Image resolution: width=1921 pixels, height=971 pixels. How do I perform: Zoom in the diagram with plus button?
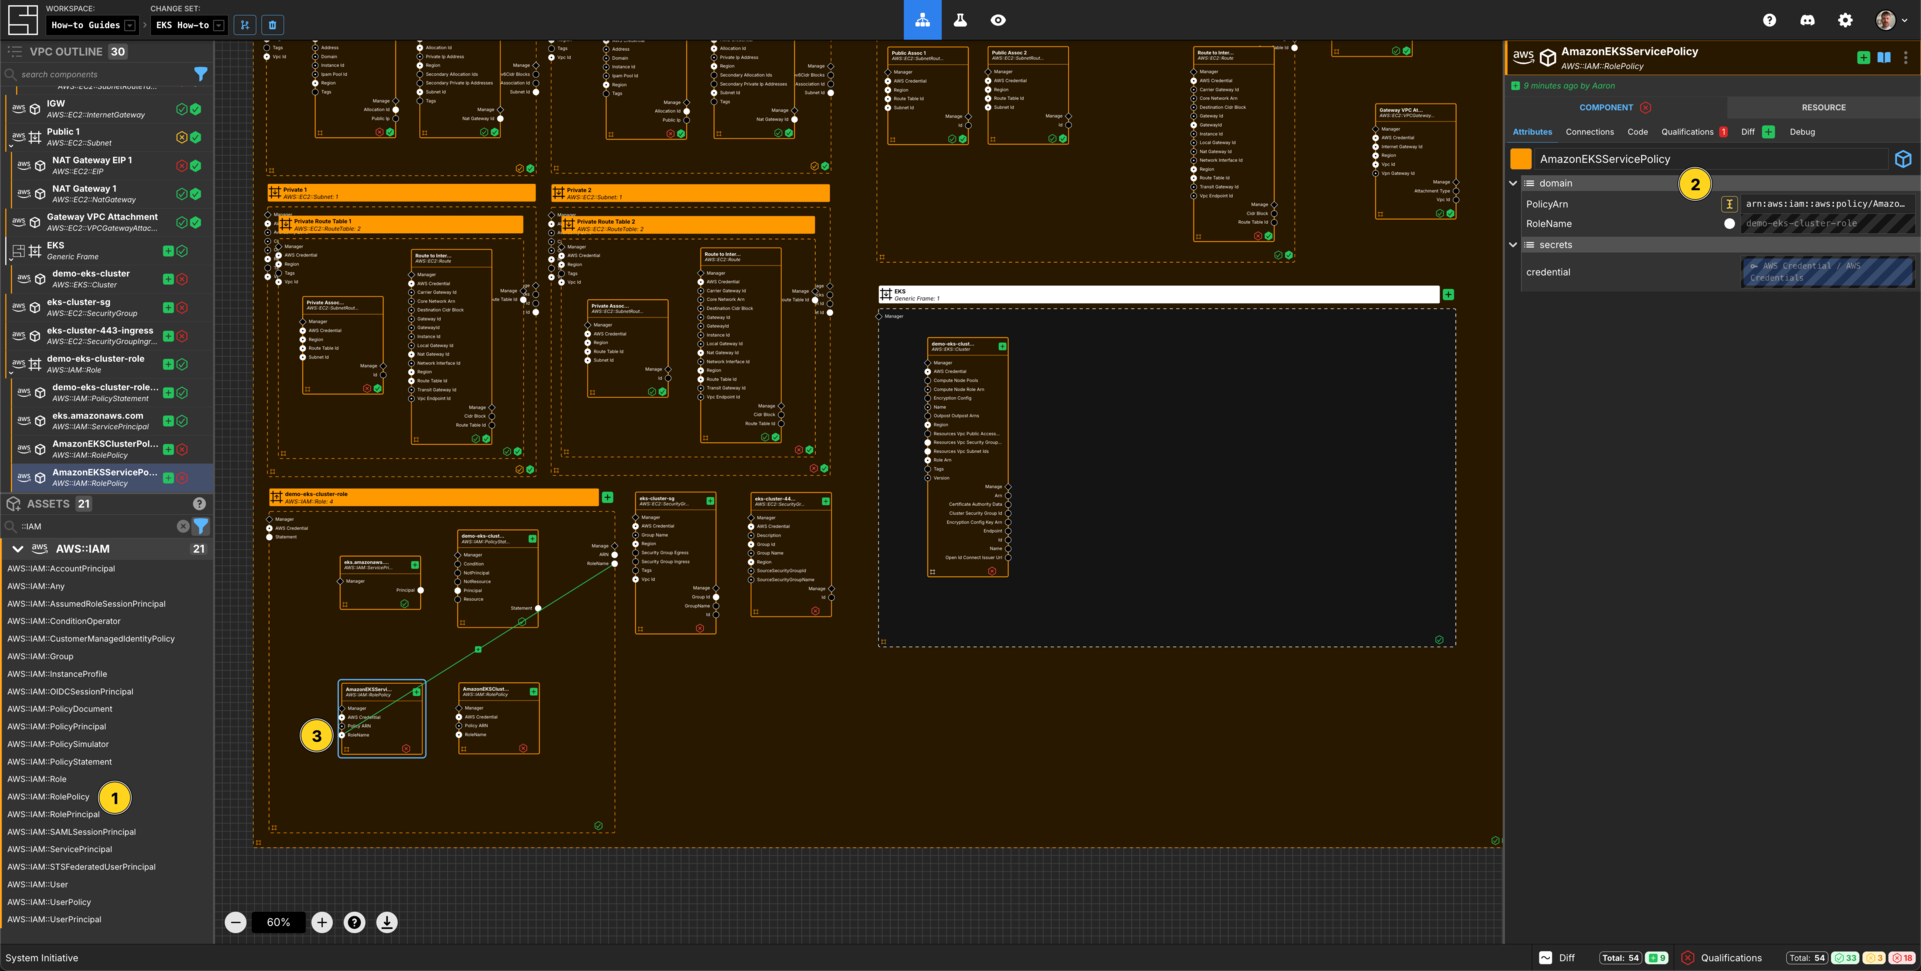322,922
